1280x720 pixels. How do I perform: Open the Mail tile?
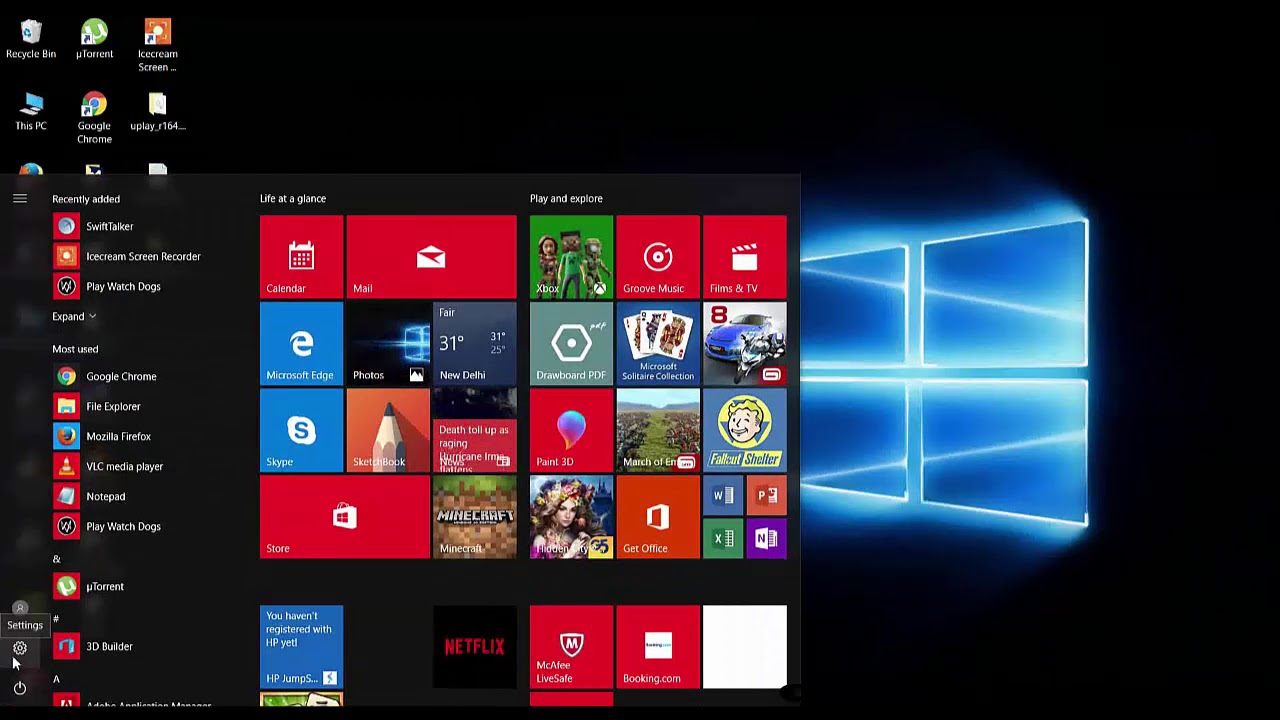(x=431, y=257)
